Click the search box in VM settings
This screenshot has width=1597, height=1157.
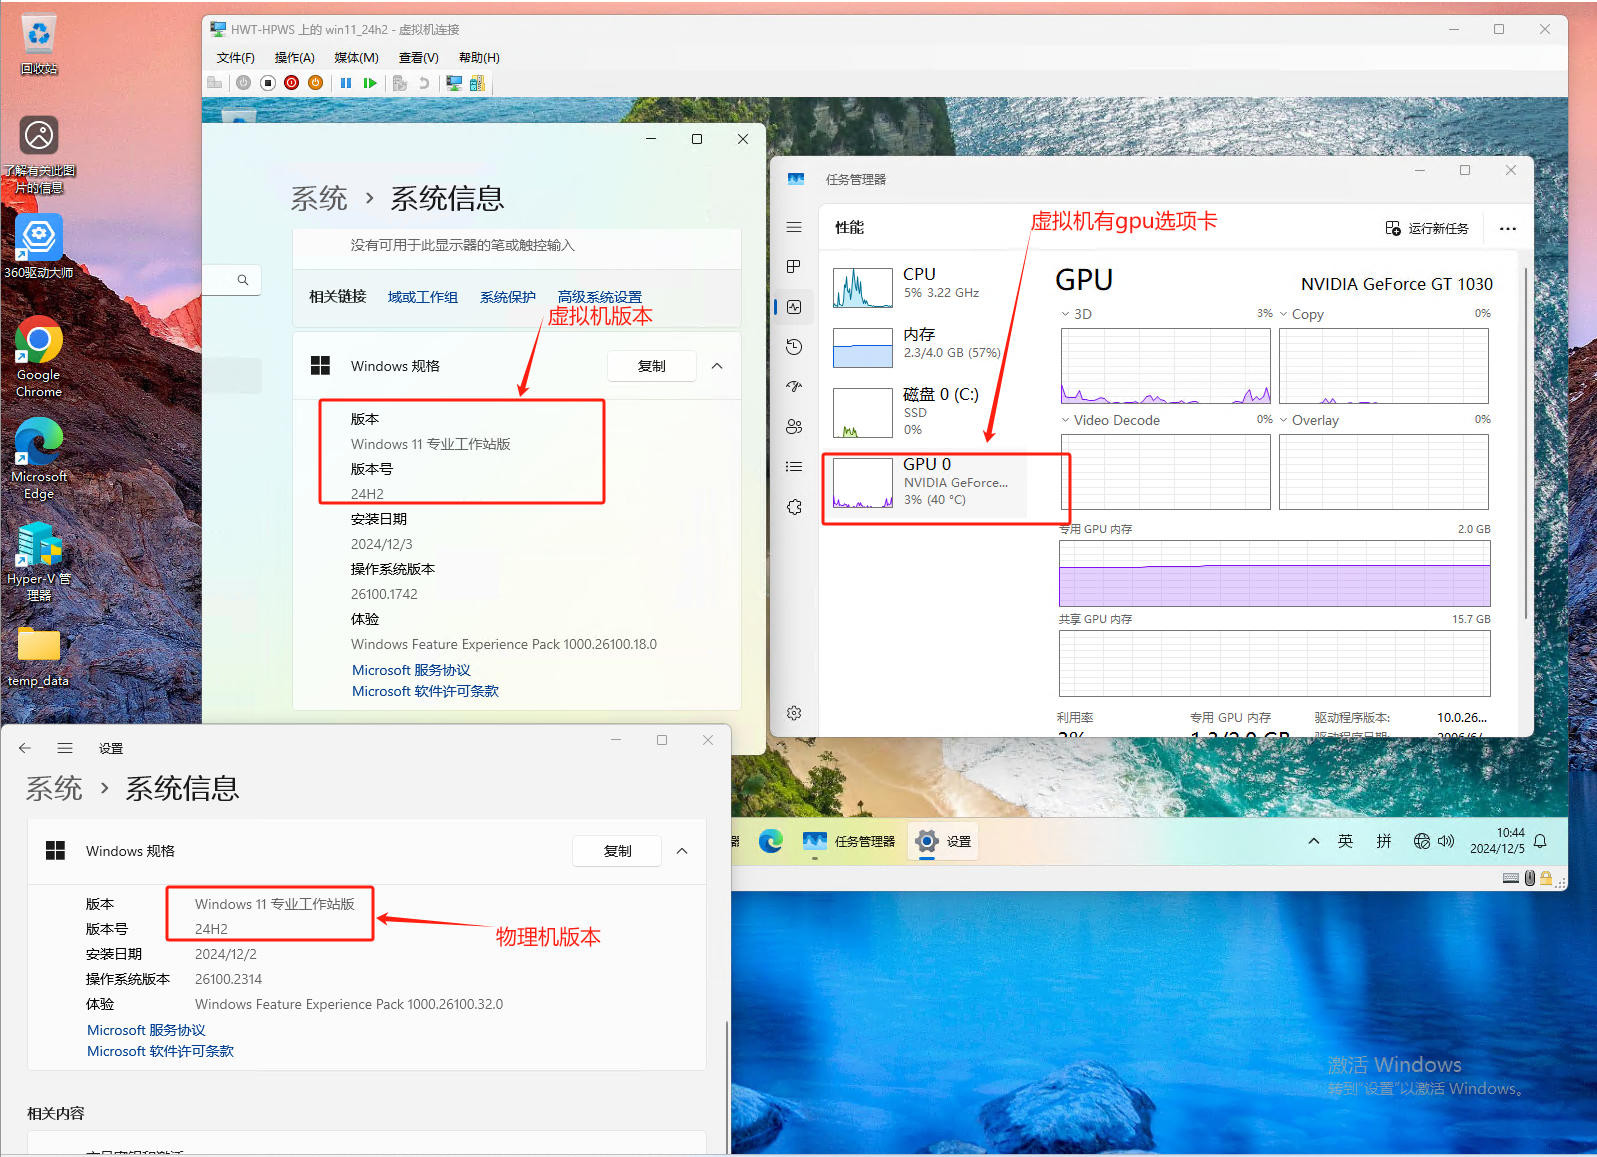[x=232, y=280]
